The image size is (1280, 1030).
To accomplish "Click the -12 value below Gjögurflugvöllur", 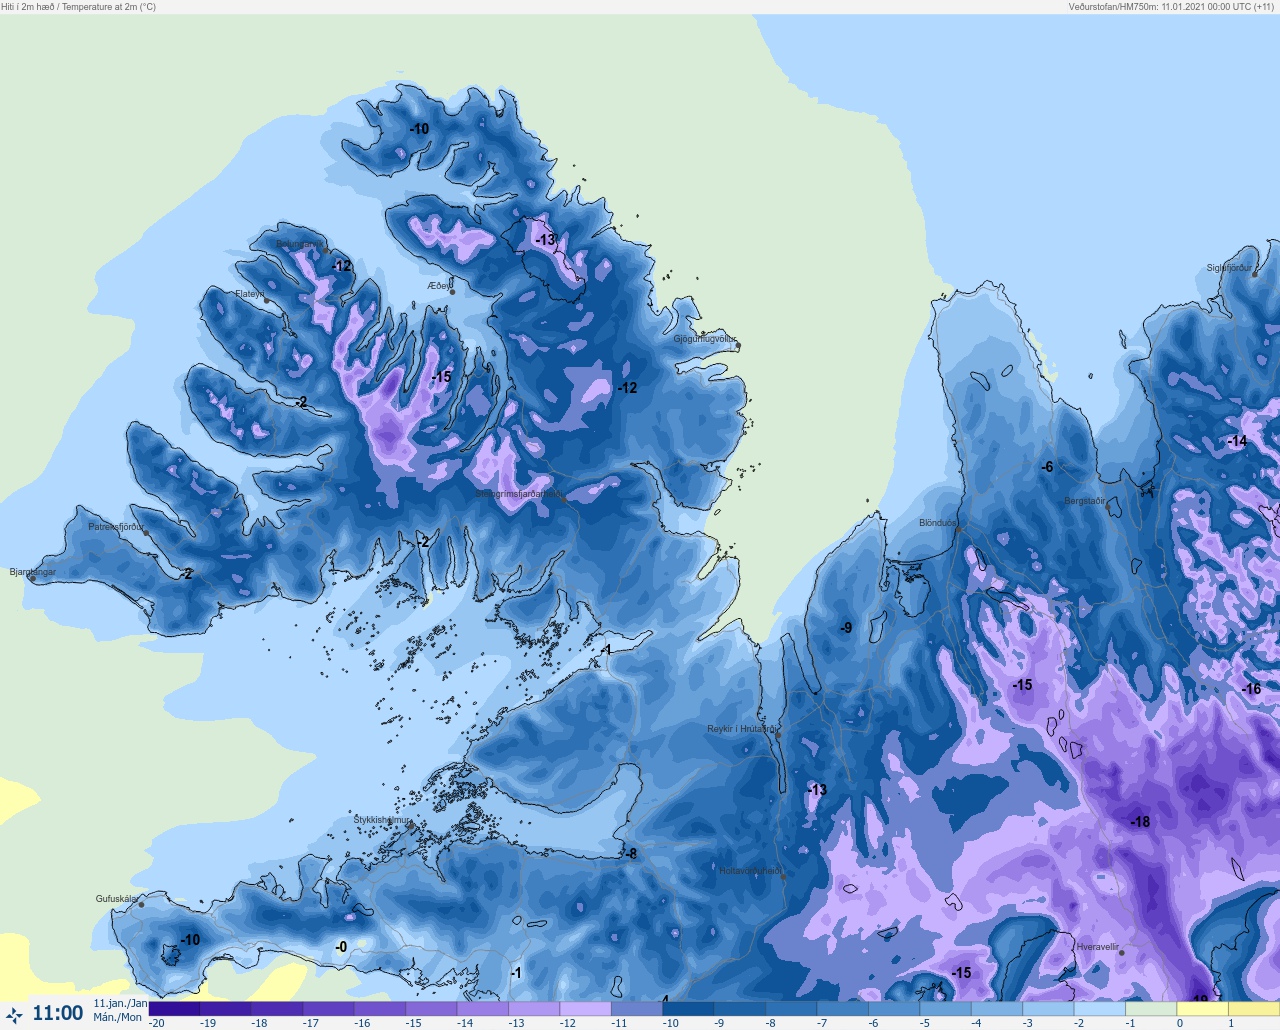I will [x=627, y=388].
